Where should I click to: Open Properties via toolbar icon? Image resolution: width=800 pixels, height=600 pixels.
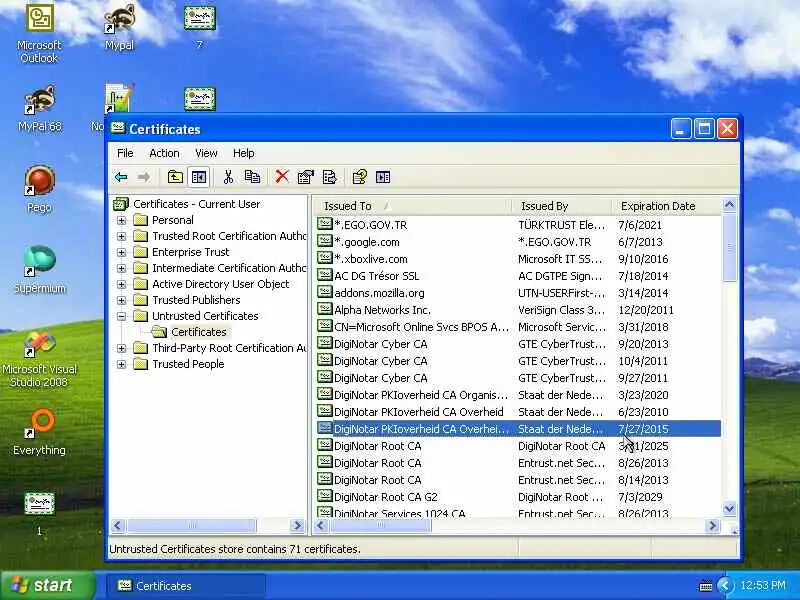[306, 177]
